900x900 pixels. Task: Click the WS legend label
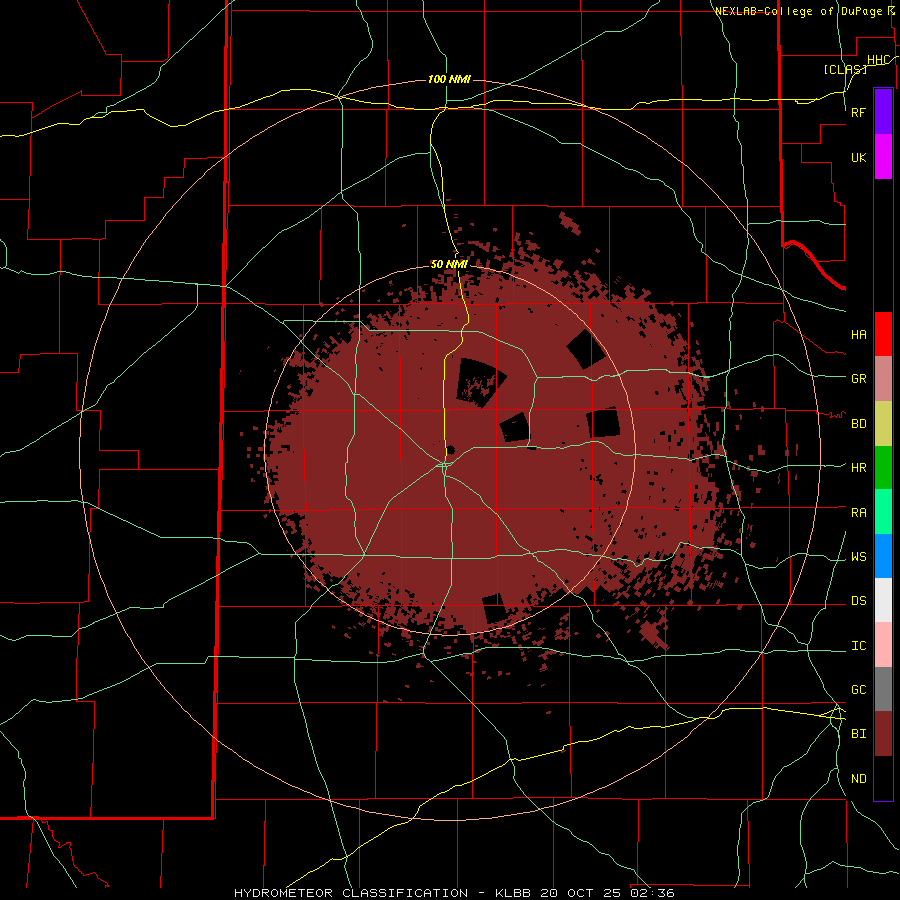point(859,557)
